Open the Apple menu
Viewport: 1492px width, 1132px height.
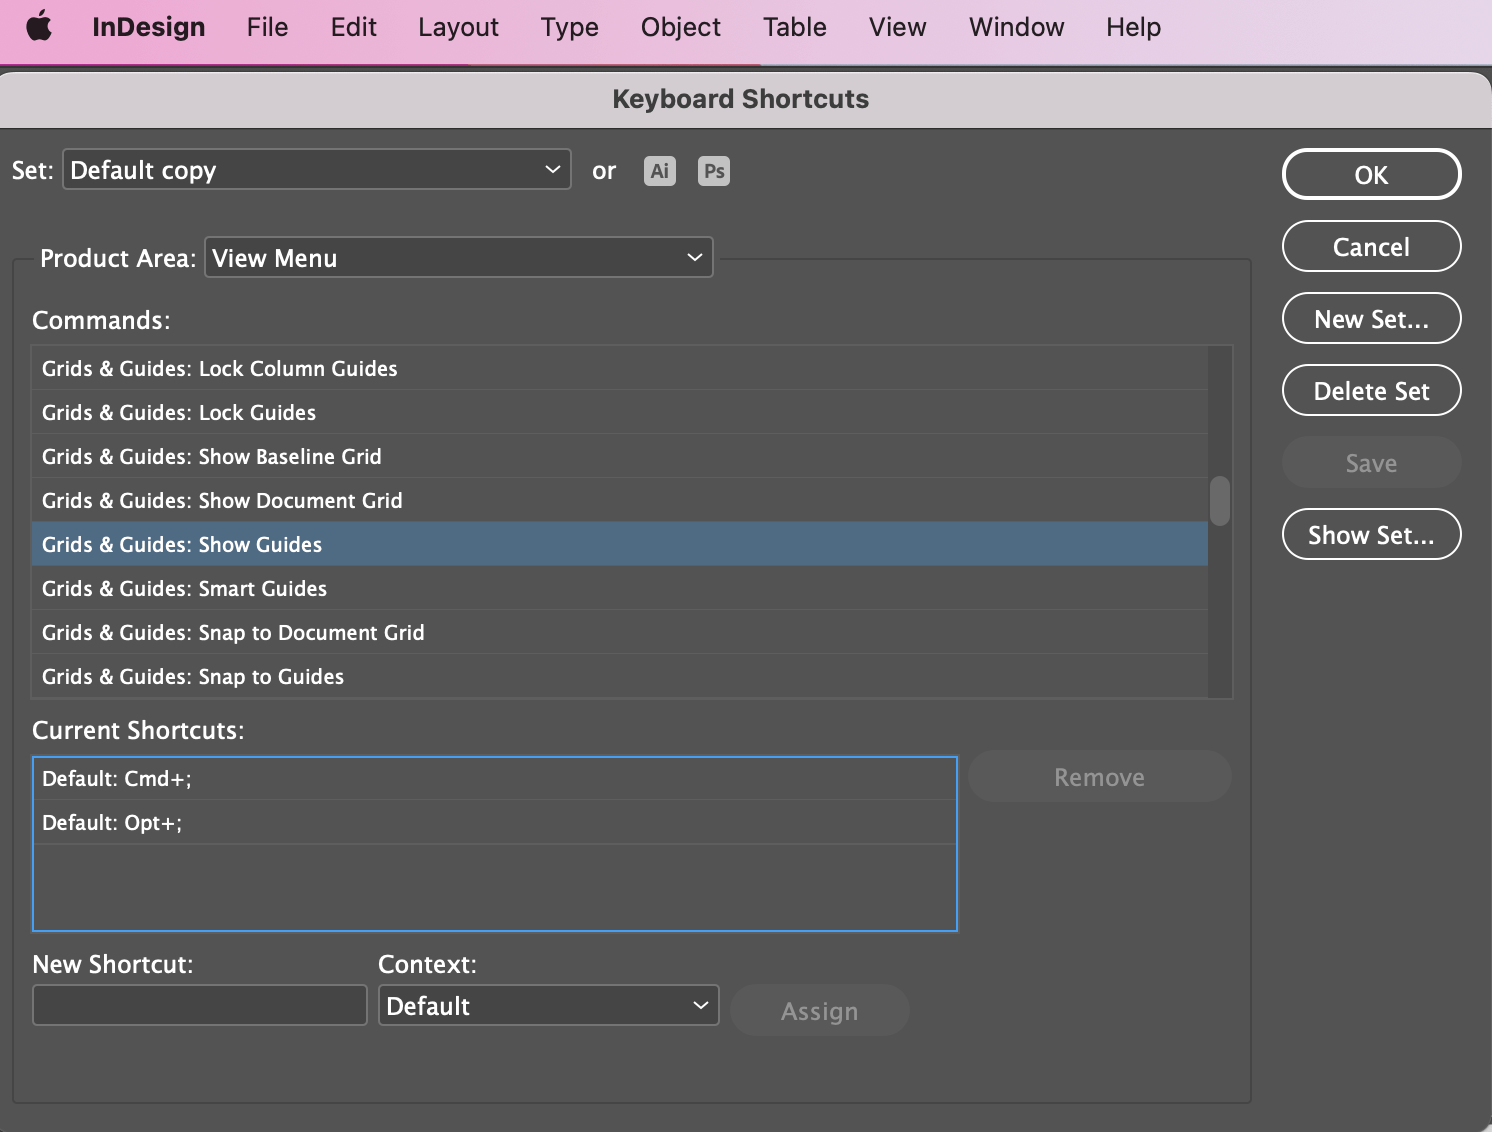(38, 27)
